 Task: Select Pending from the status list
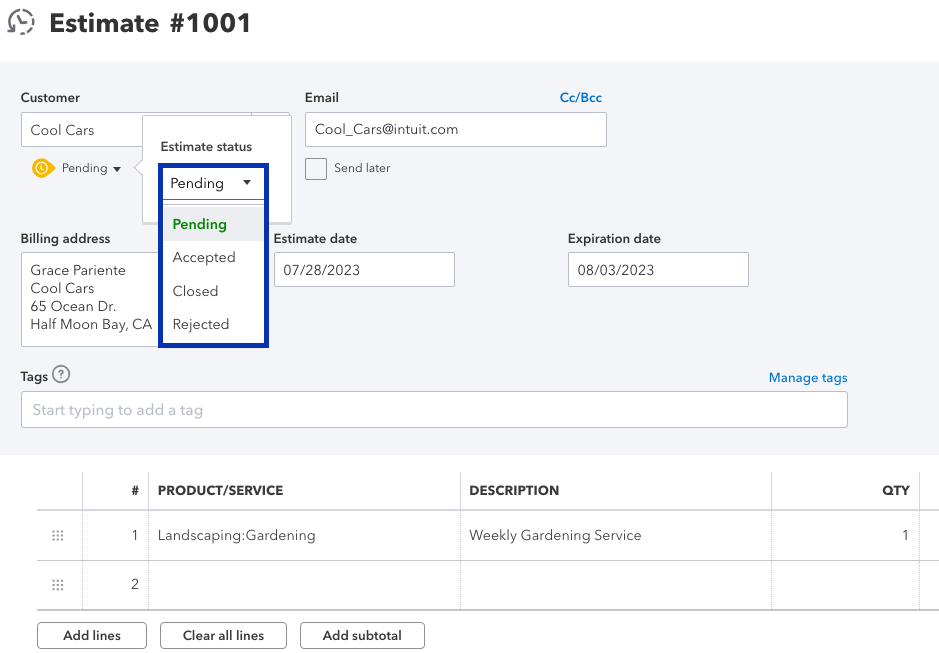[x=213, y=224]
